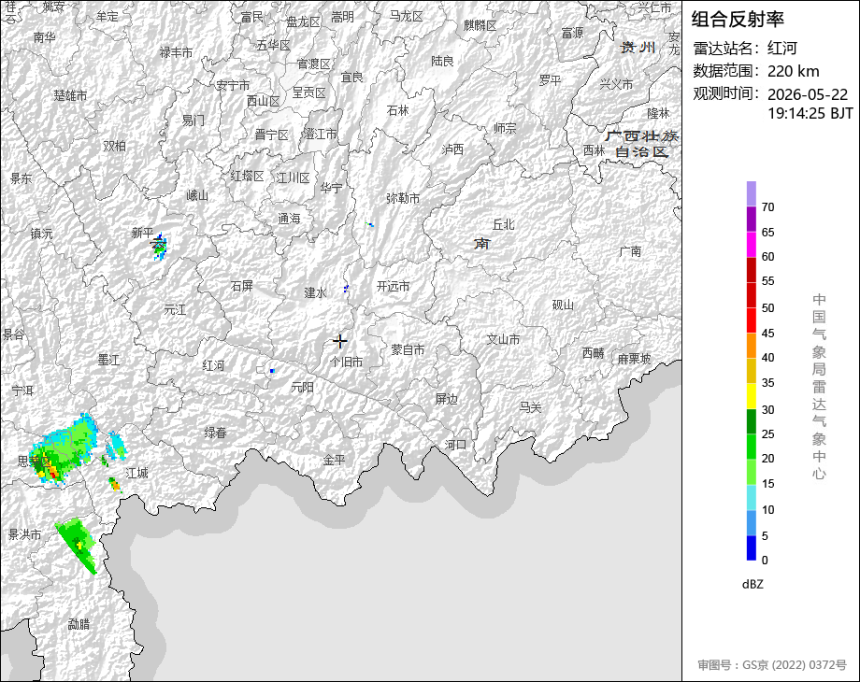Screen dimensions: 860x682
Task: Click the time 19:14:25 BJT
Action: click(810, 114)
